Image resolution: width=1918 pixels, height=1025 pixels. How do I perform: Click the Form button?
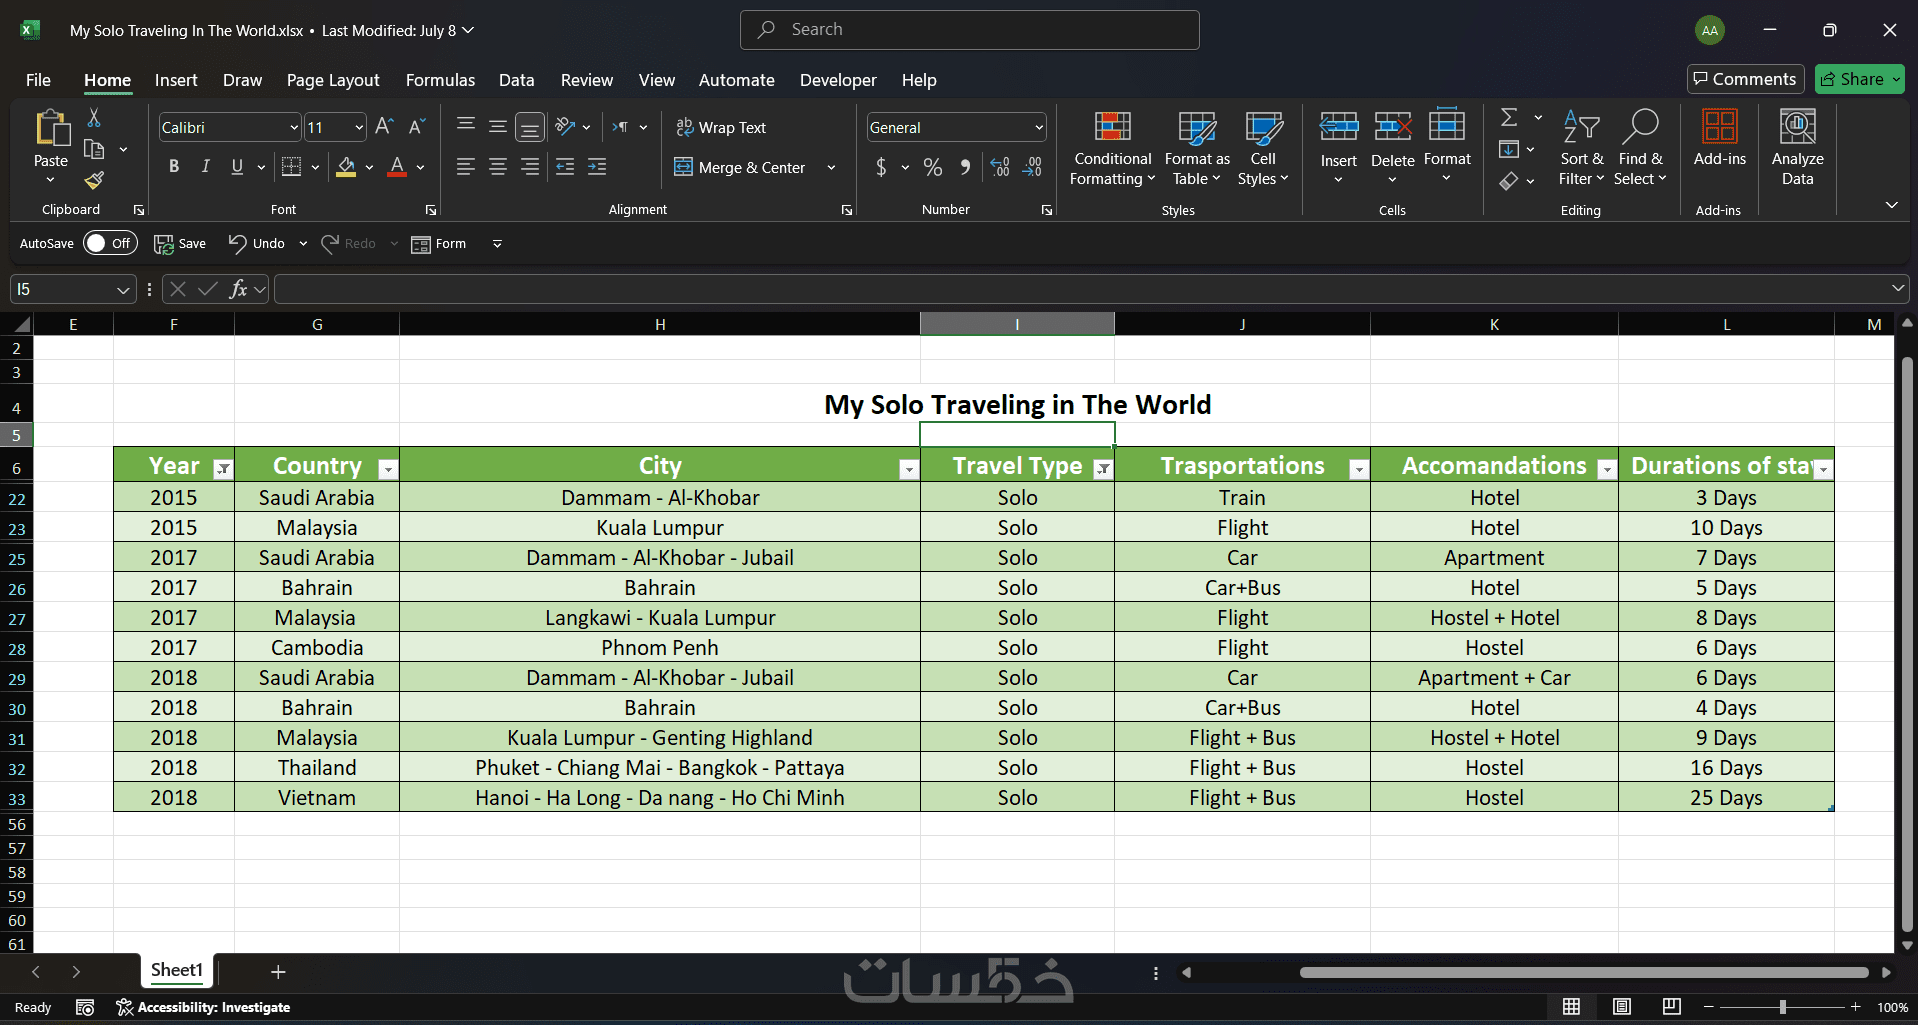(x=438, y=243)
